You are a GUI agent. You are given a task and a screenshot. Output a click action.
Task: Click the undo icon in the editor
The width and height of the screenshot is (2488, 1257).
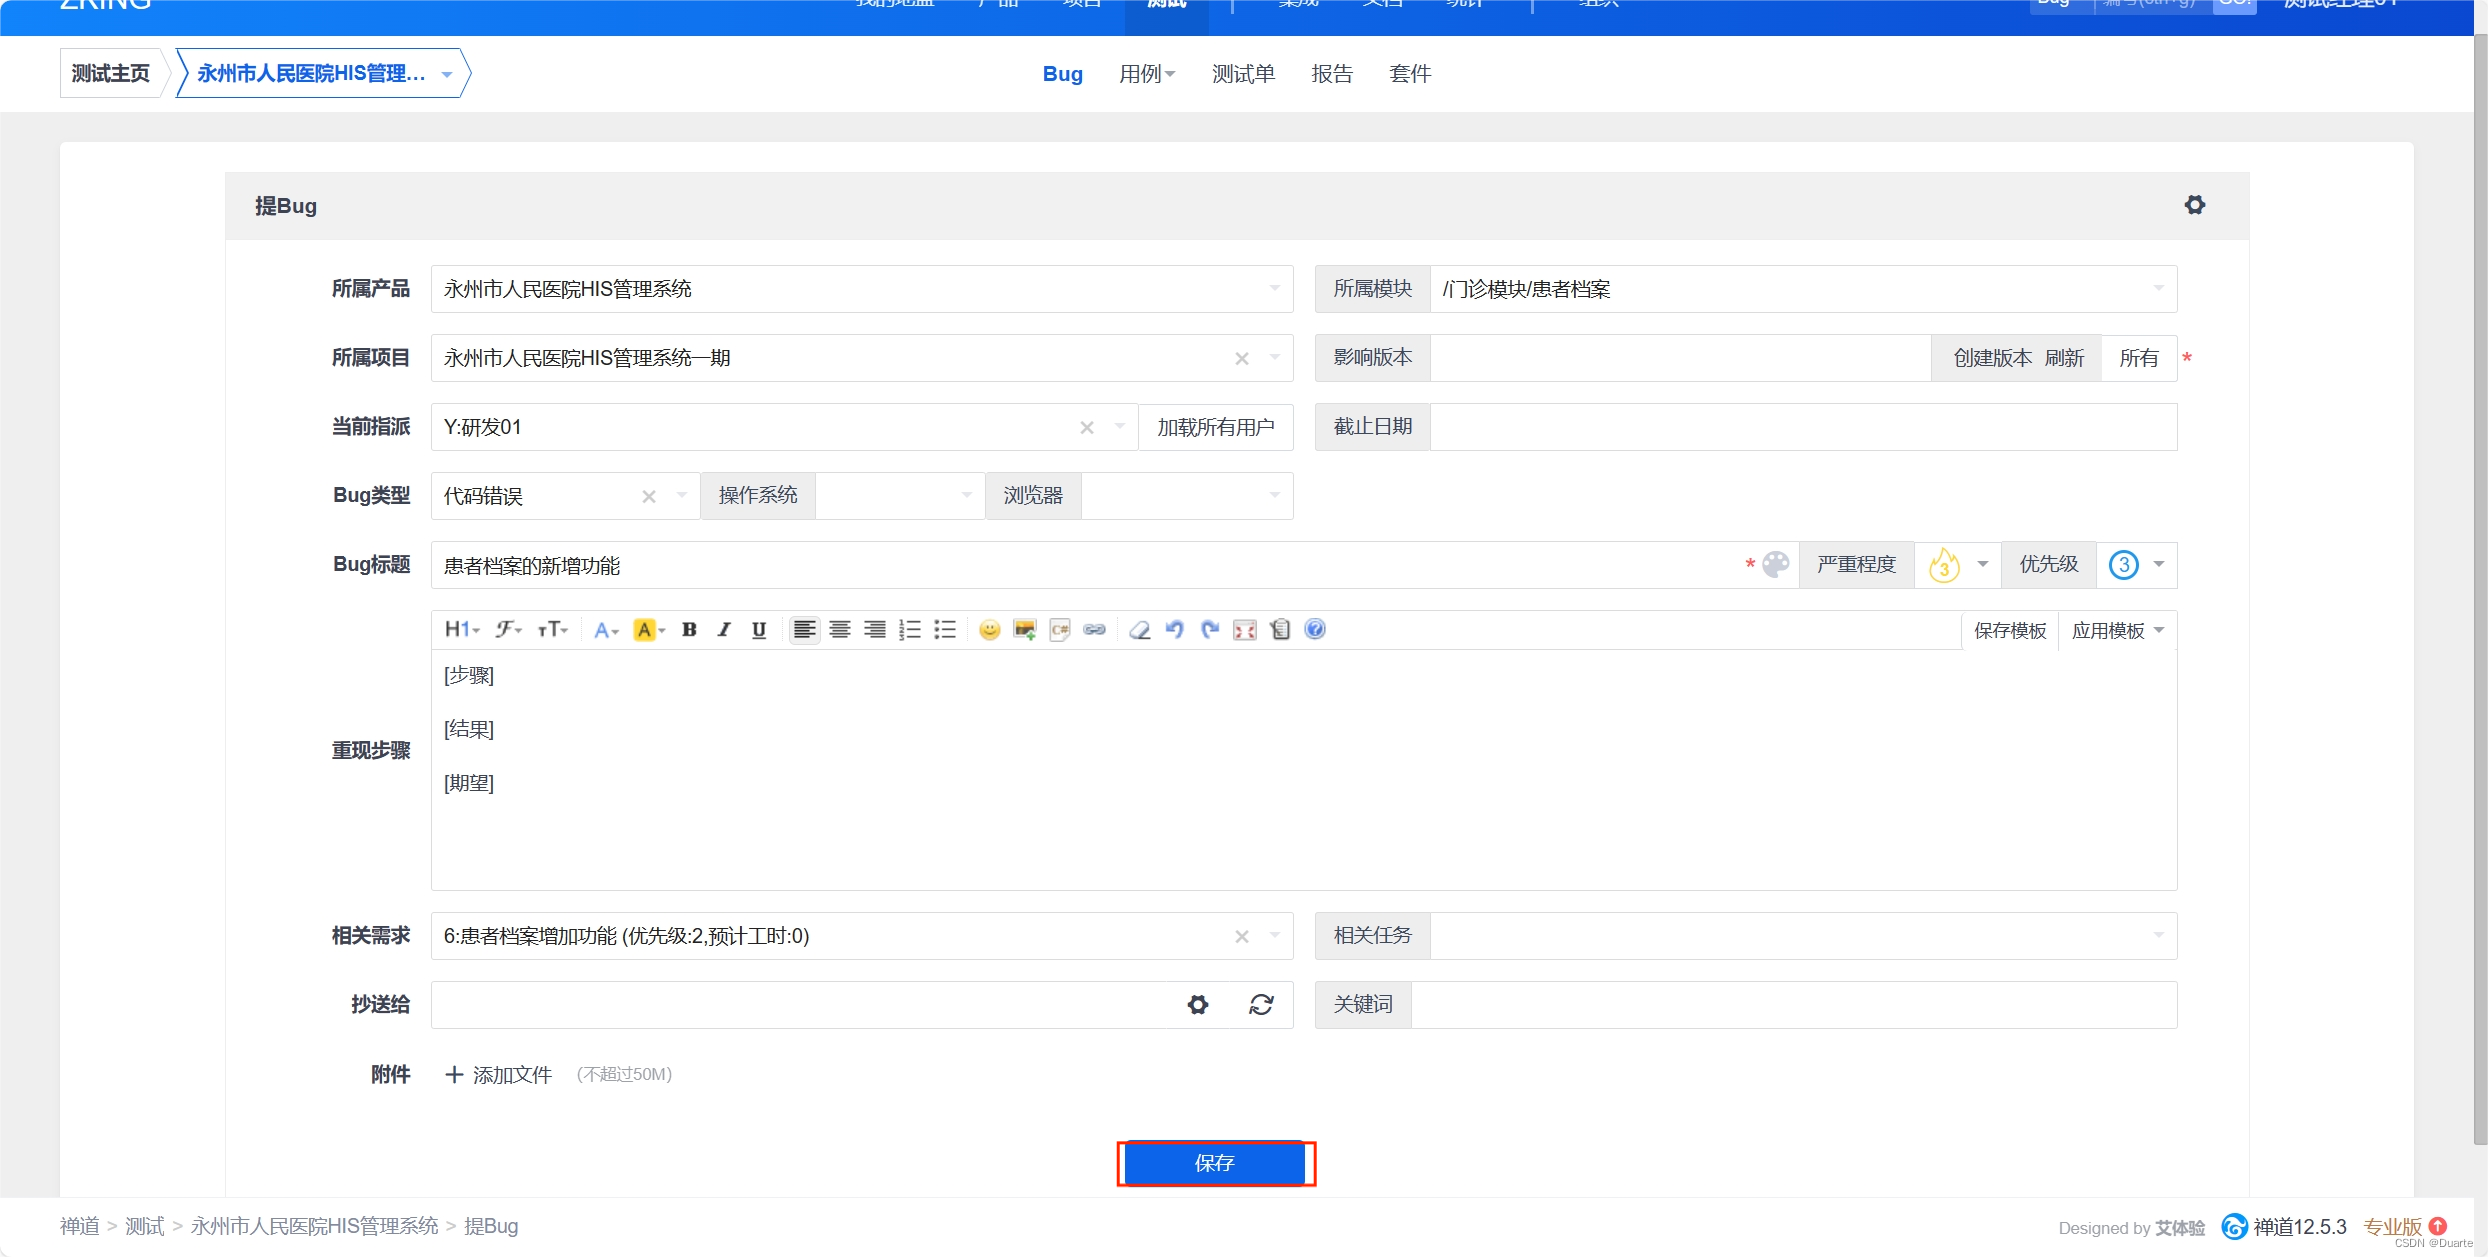click(x=1175, y=630)
